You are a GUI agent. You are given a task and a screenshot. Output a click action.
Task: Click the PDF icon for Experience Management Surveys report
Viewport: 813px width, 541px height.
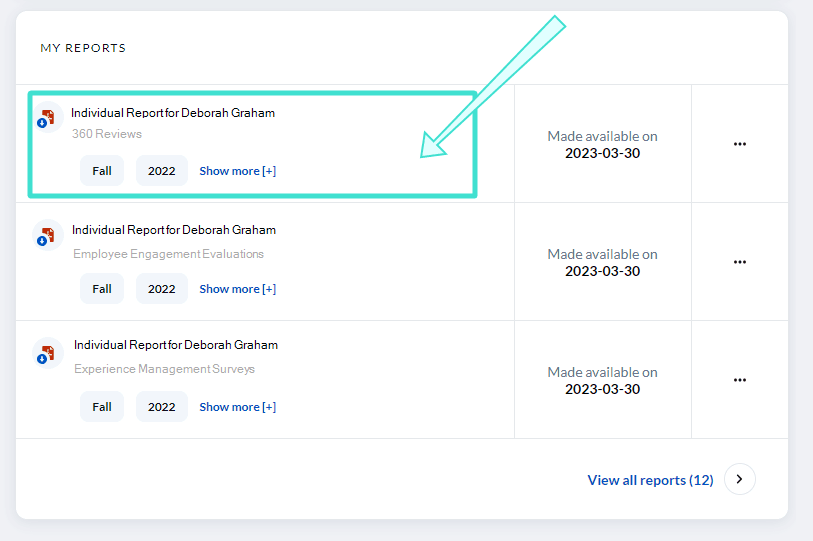tap(47, 353)
